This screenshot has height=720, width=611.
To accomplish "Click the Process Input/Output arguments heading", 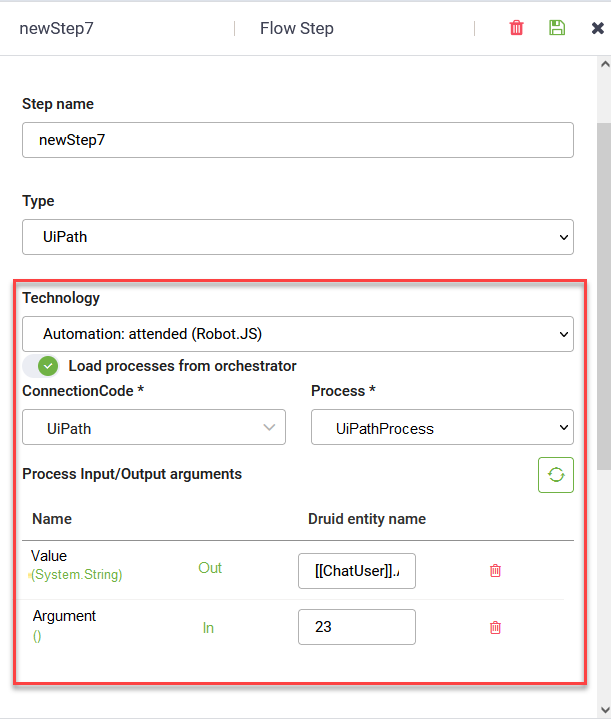I will pyautogui.click(x=132, y=474).
